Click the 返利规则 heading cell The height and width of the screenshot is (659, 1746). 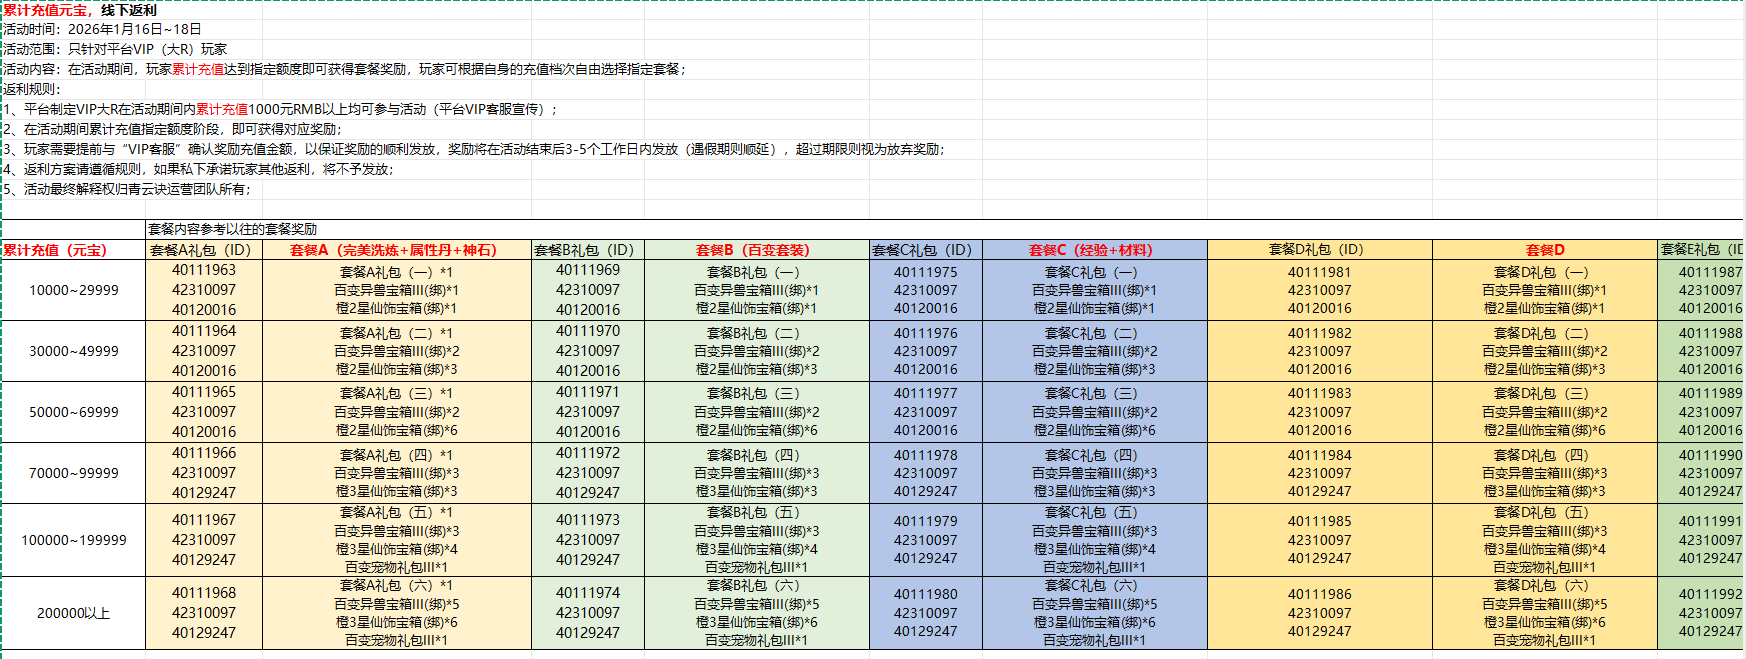point(32,89)
